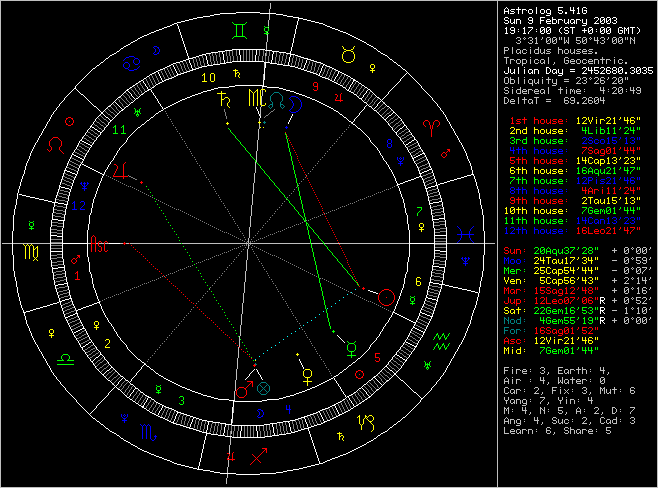Select the large red Sun circle glyph
The image size is (658, 488).
point(386,297)
